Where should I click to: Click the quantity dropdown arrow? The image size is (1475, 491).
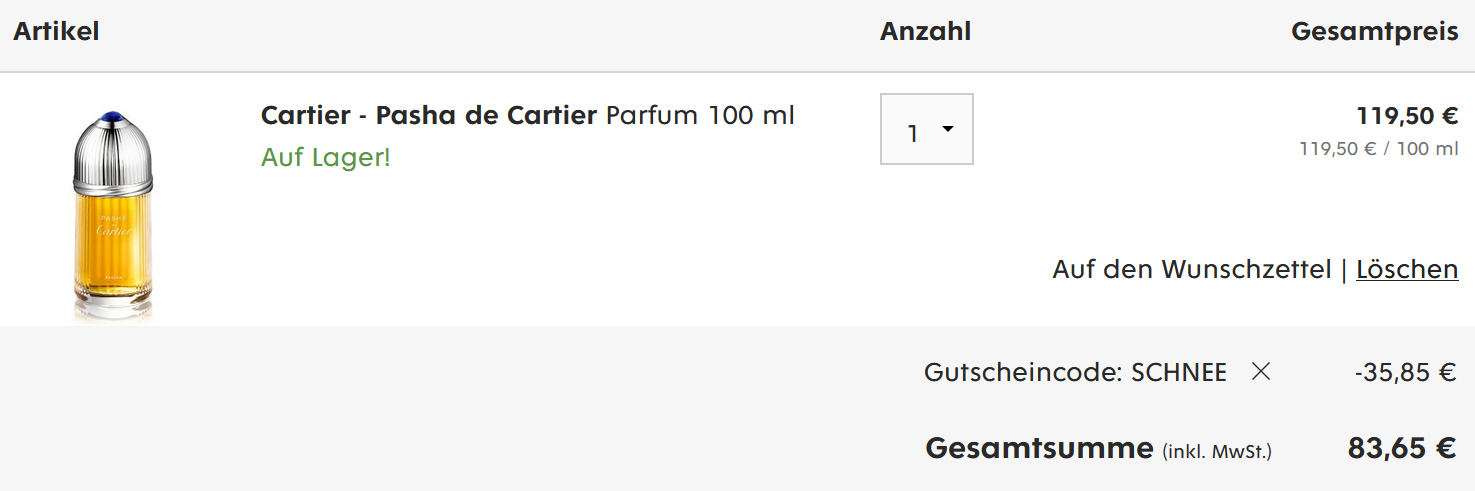pos(948,129)
